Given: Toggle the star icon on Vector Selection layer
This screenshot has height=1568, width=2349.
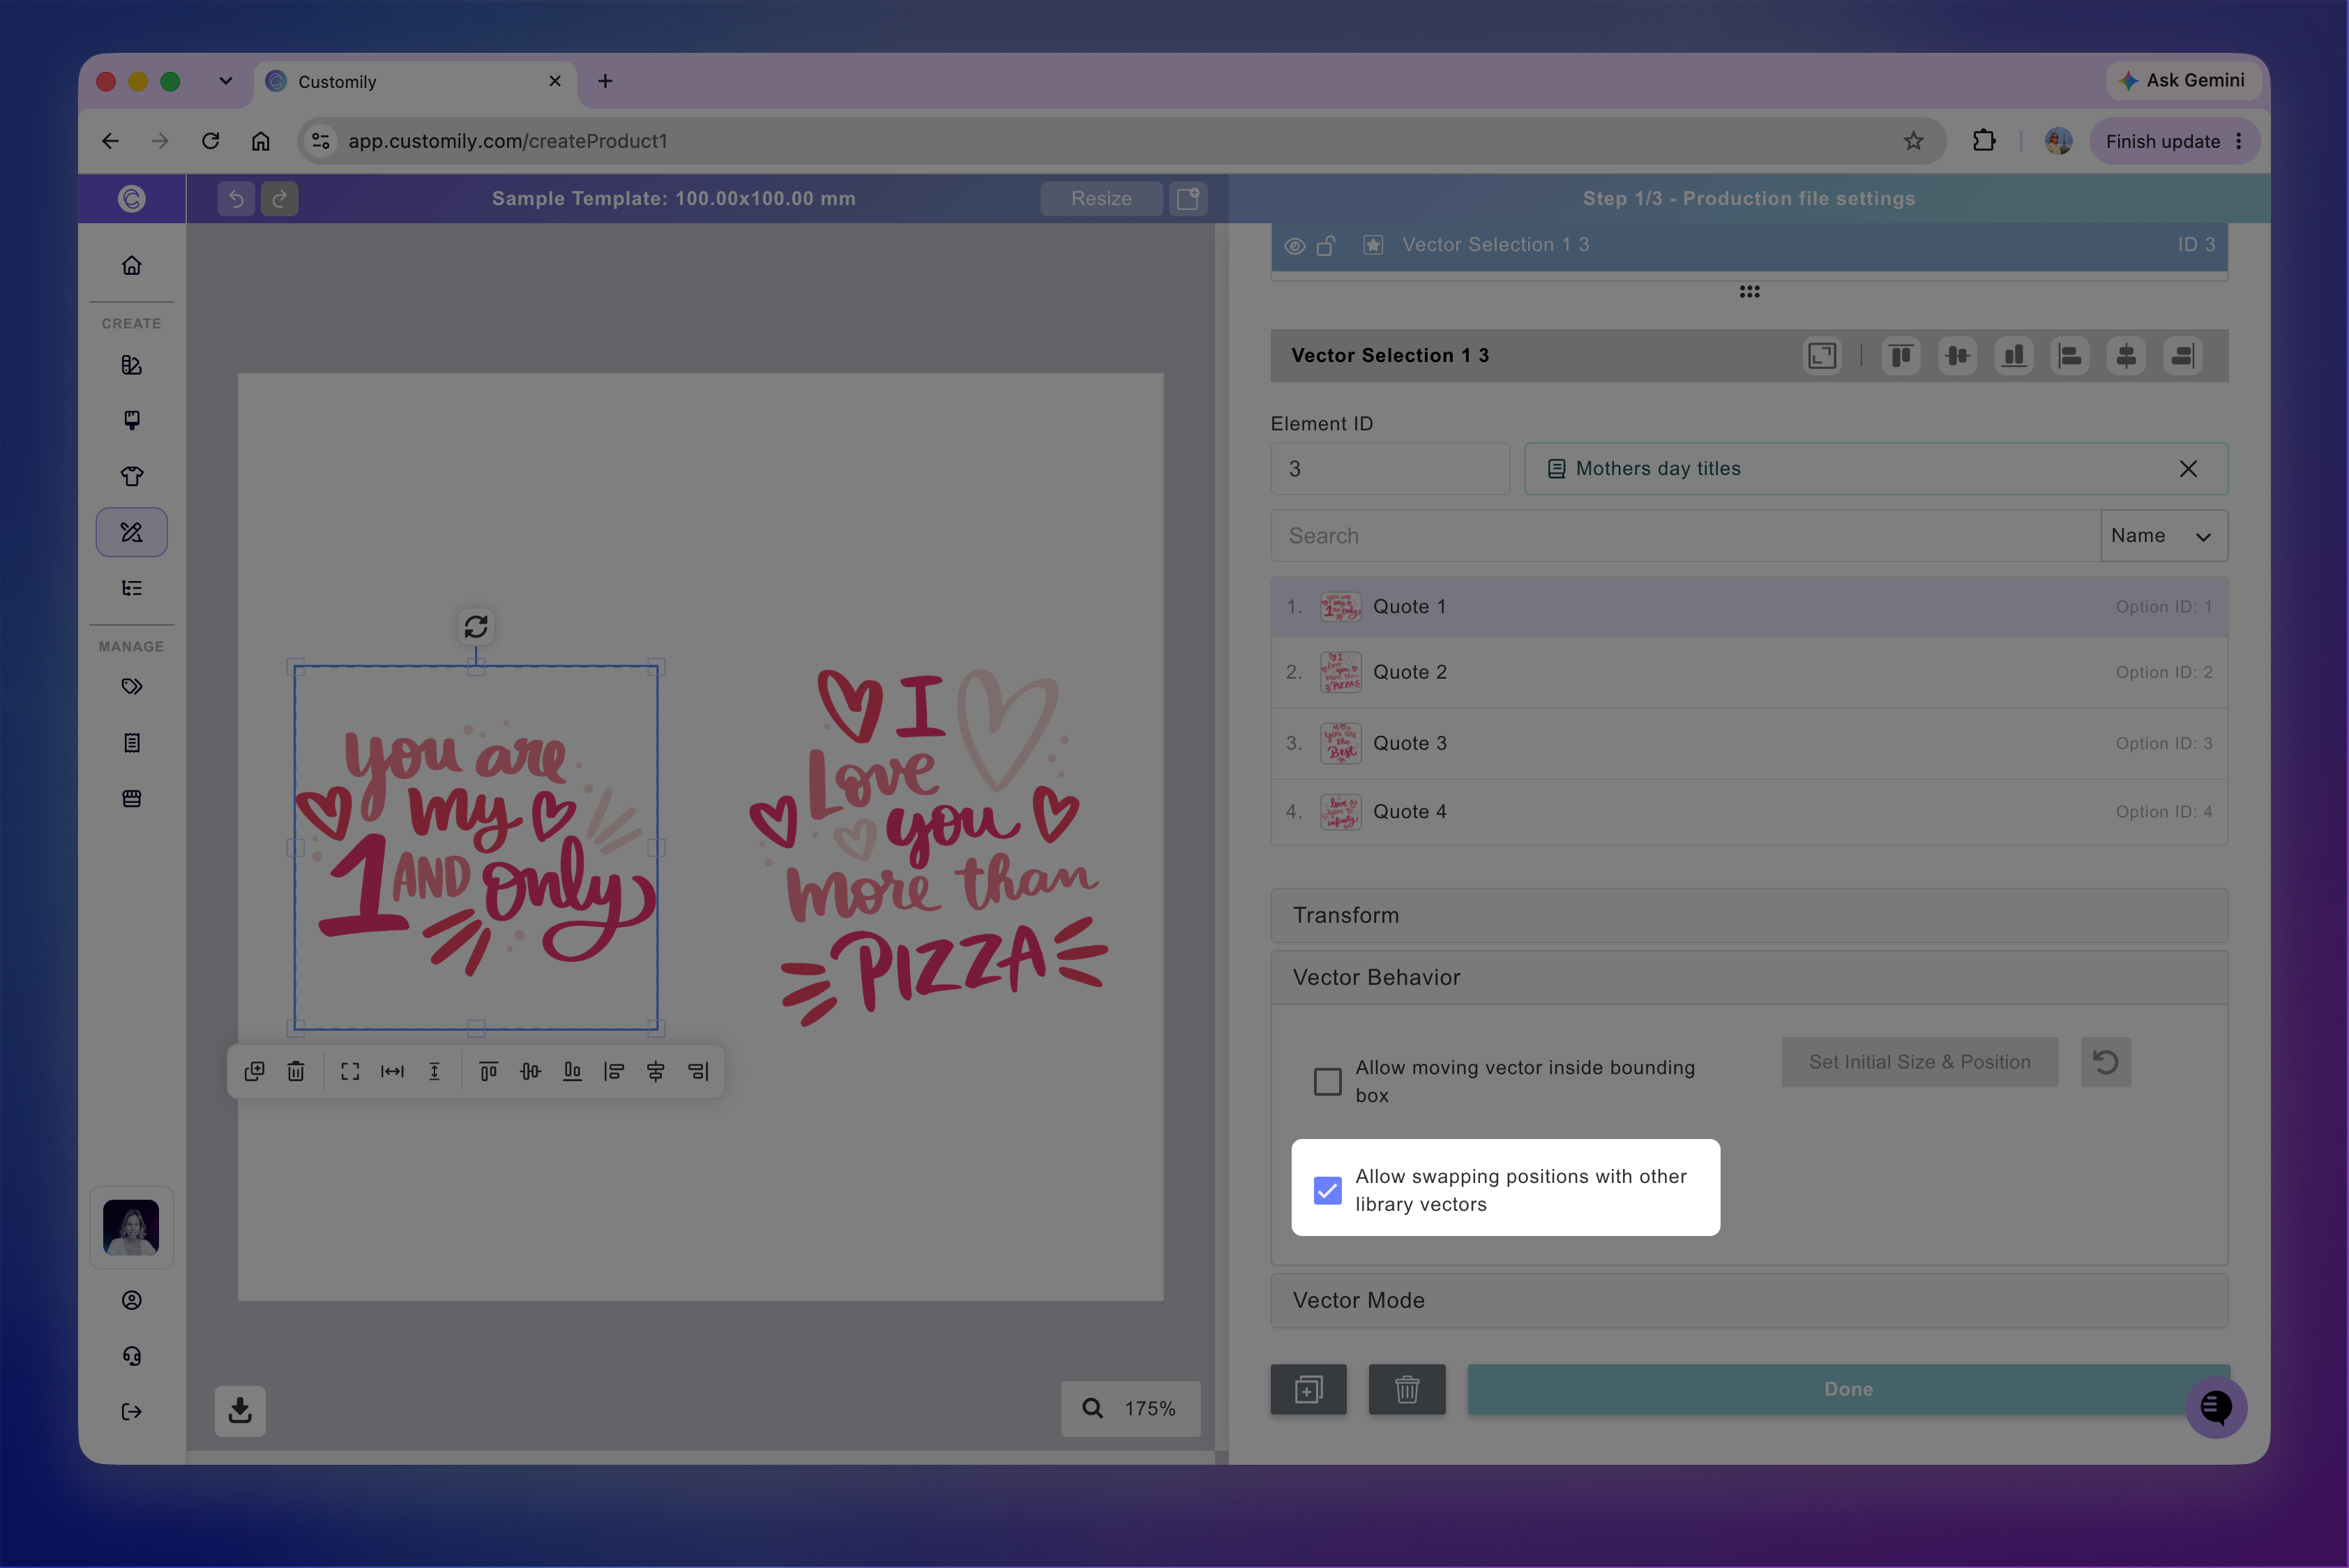Looking at the screenshot, I should [1373, 245].
